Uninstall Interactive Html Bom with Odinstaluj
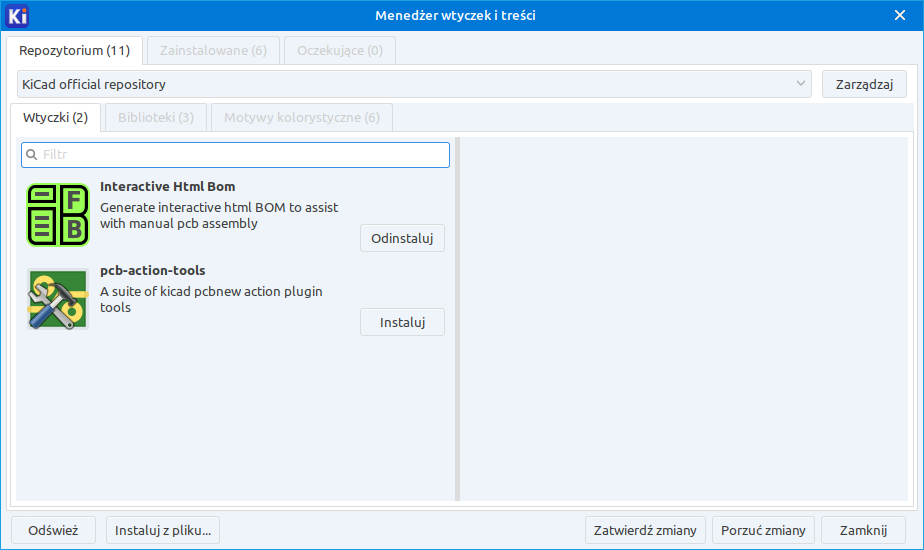This screenshot has height=550, width=924. click(402, 238)
